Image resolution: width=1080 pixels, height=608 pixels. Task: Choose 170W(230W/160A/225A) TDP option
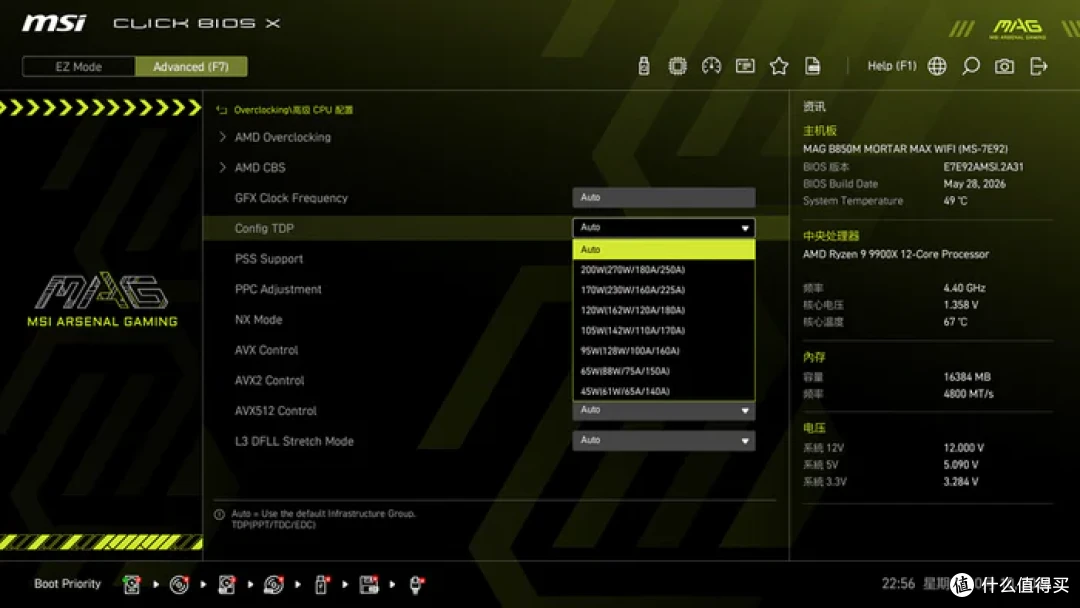663,290
